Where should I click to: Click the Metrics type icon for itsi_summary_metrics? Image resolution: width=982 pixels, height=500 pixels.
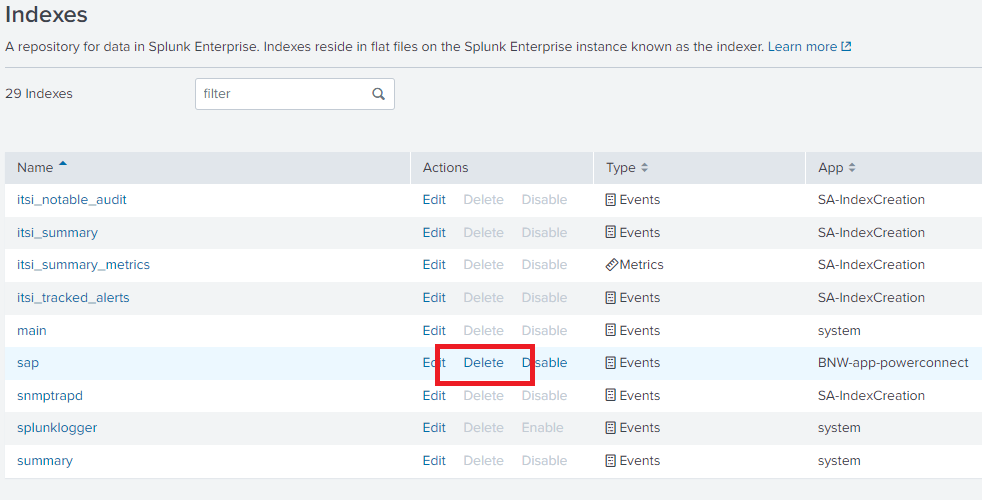coord(612,265)
